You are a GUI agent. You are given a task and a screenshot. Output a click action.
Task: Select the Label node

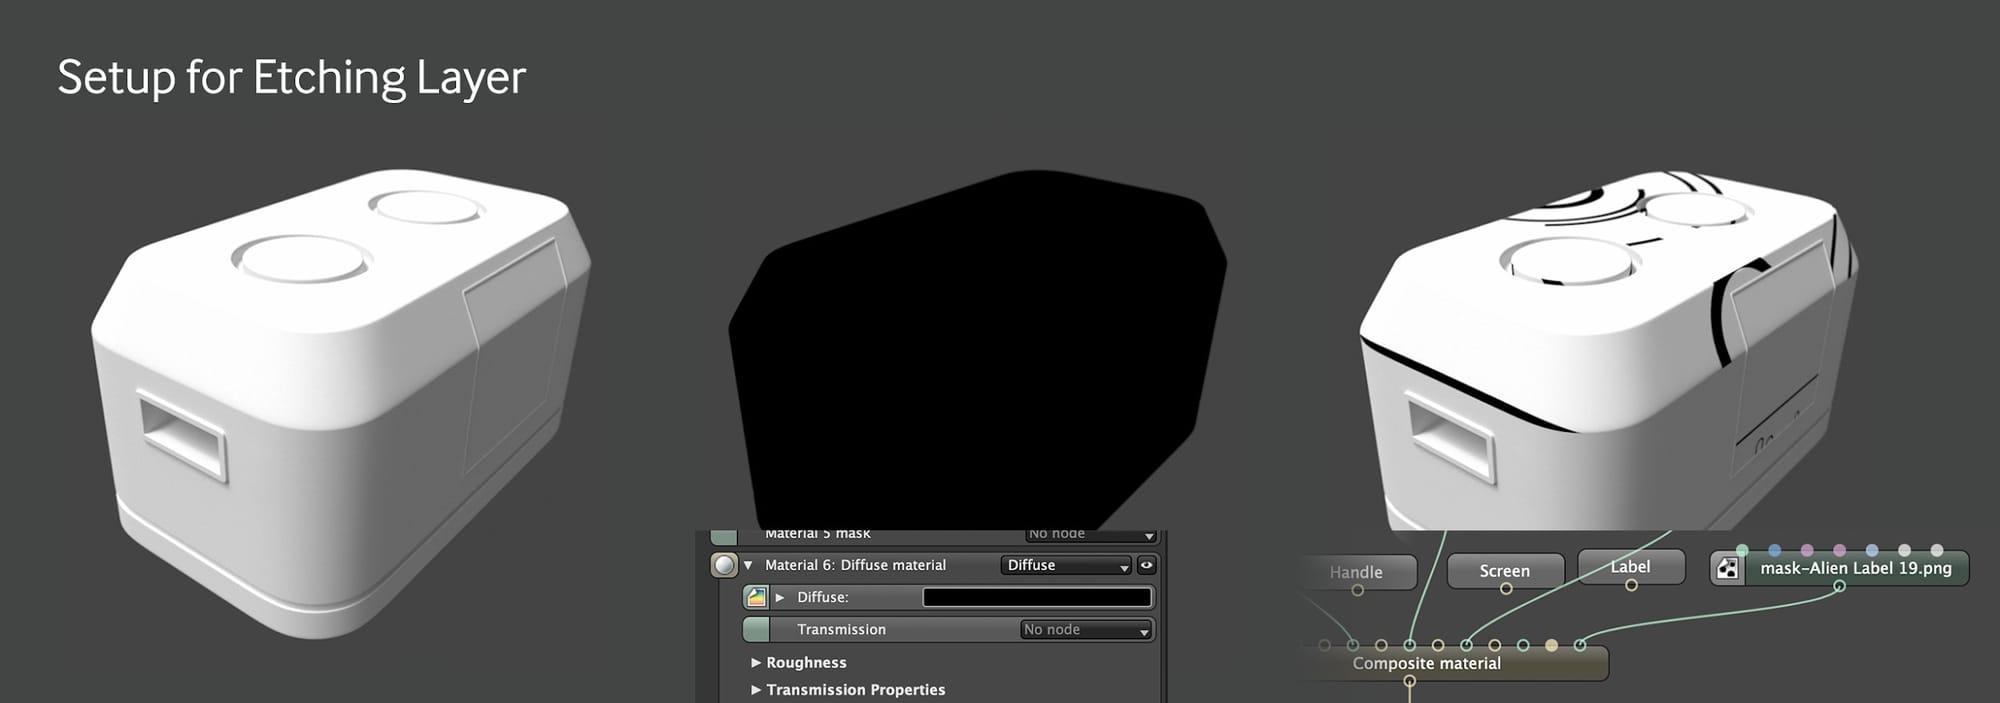tap(1631, 566)
